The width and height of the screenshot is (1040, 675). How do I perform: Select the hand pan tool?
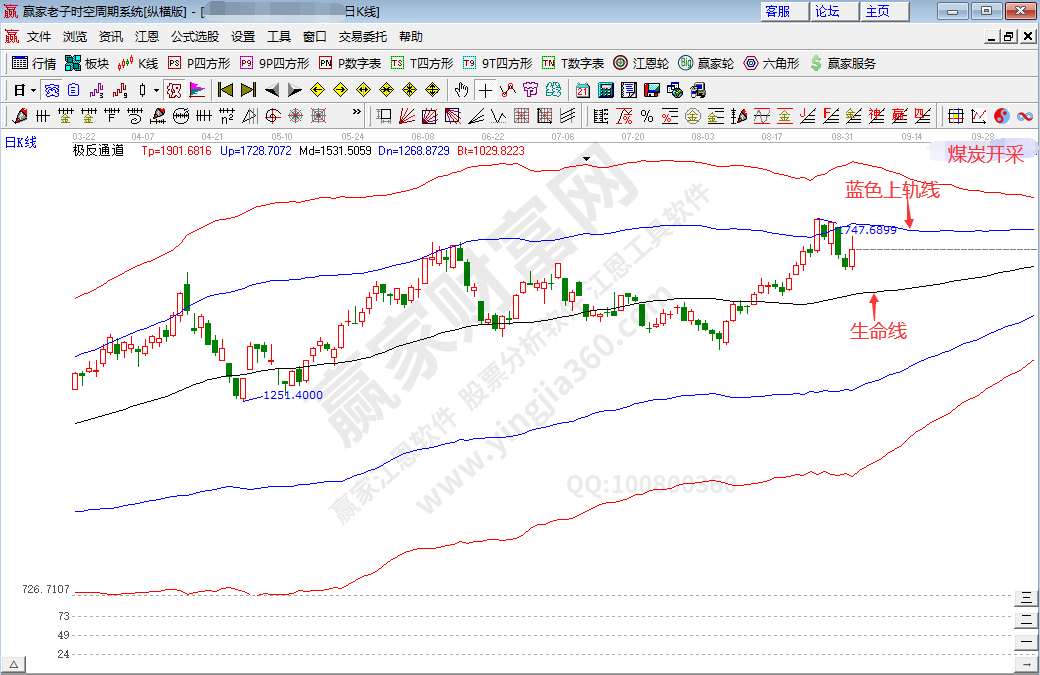pos(462,90)
